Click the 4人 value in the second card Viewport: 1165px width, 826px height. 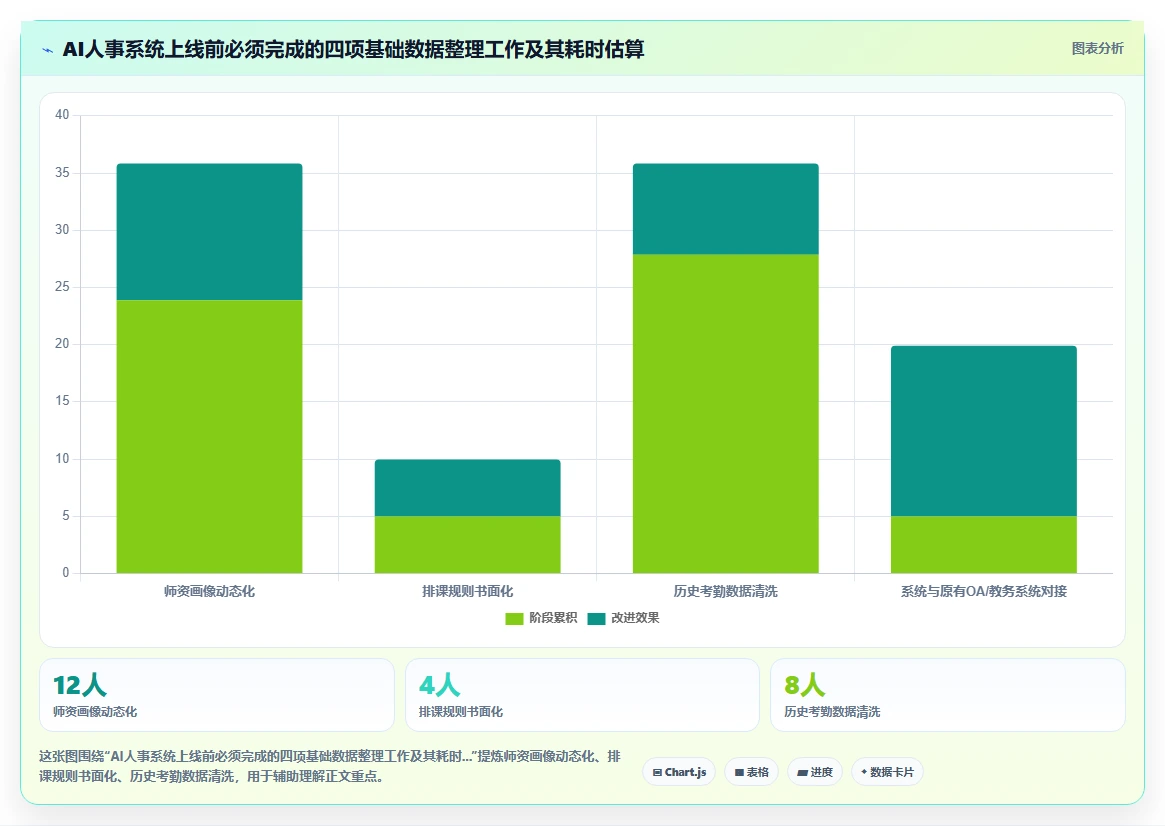pyautogui.click(x=439, y=685)
